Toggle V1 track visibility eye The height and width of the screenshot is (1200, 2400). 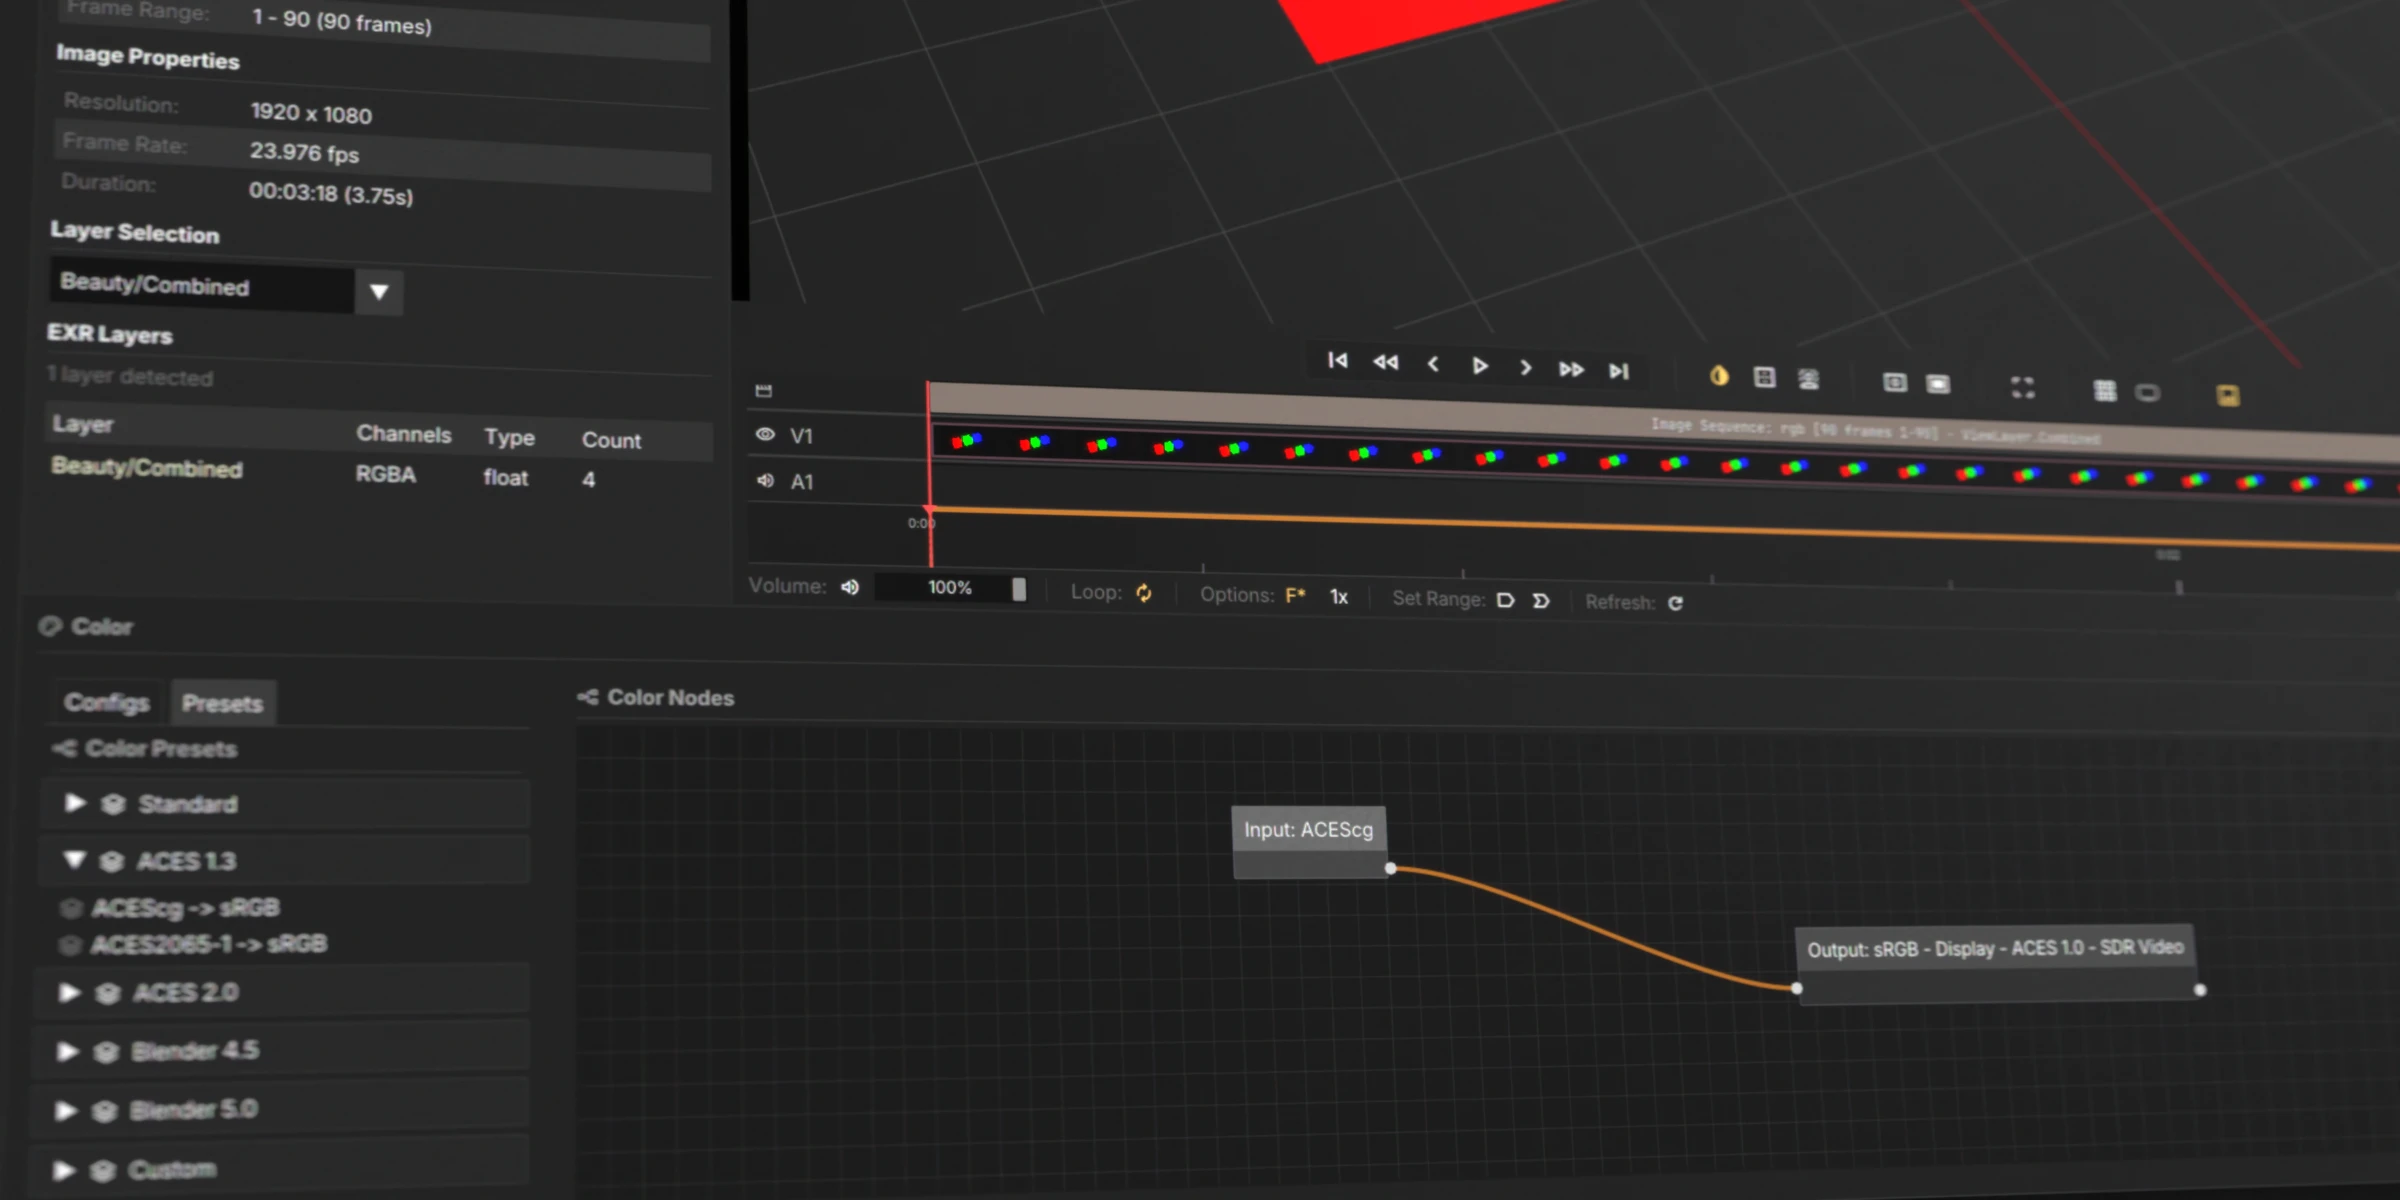pyautogui.click(x=765, y=434)
